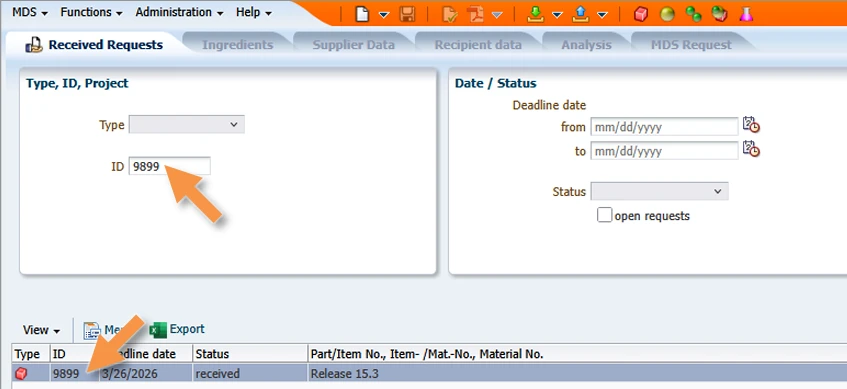Tick the open requests checkbox

[604, 215]
